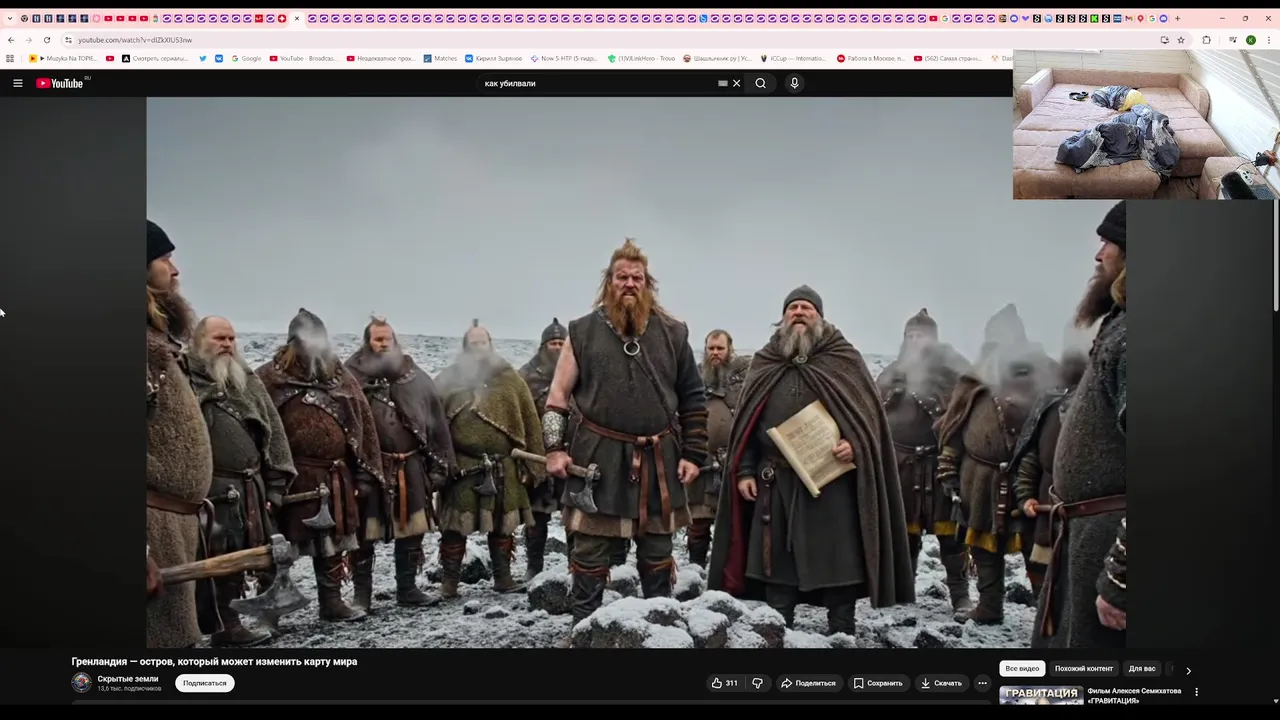This screenshot has width=1280, height=720.
Task: Open the VK bookmark icon
Action: pyautogui.click(x=219, y=58)
